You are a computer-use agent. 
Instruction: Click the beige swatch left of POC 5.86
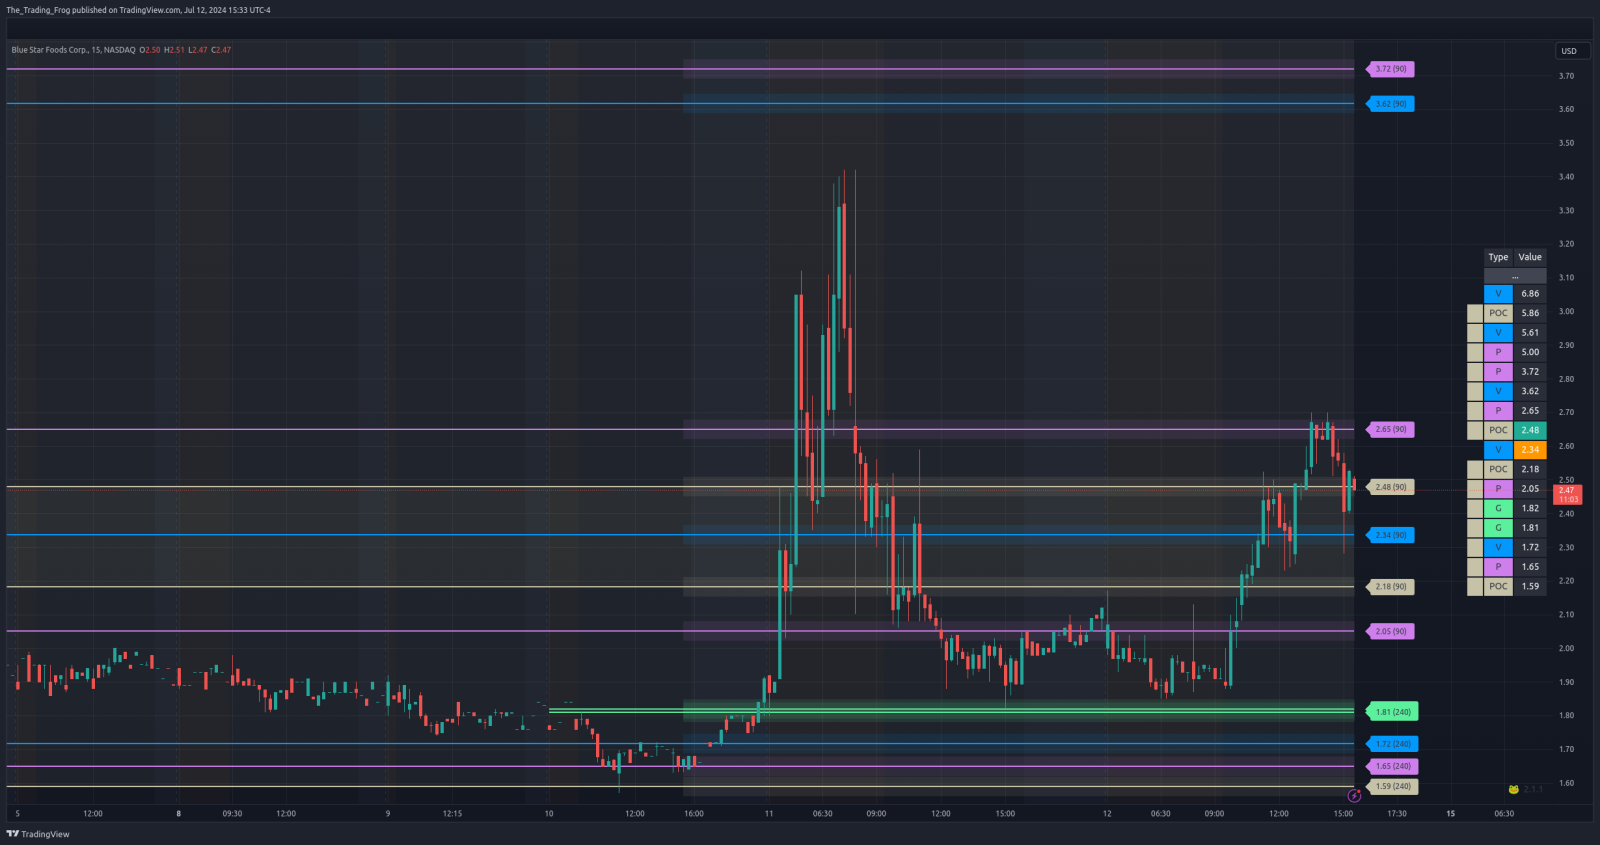[1475, 313]
